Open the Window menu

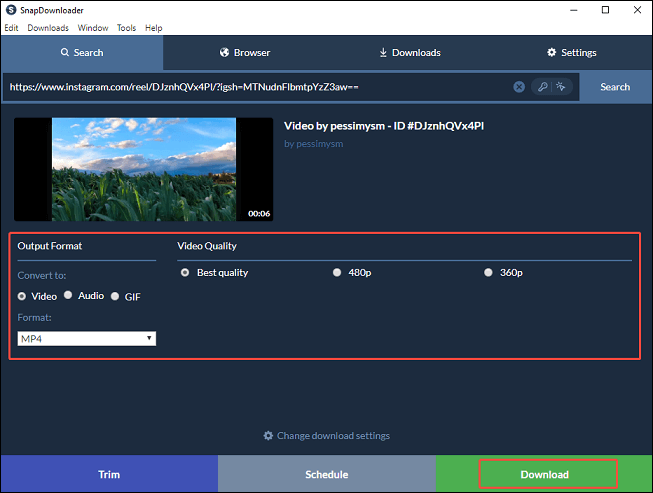(x=93, y=28)
